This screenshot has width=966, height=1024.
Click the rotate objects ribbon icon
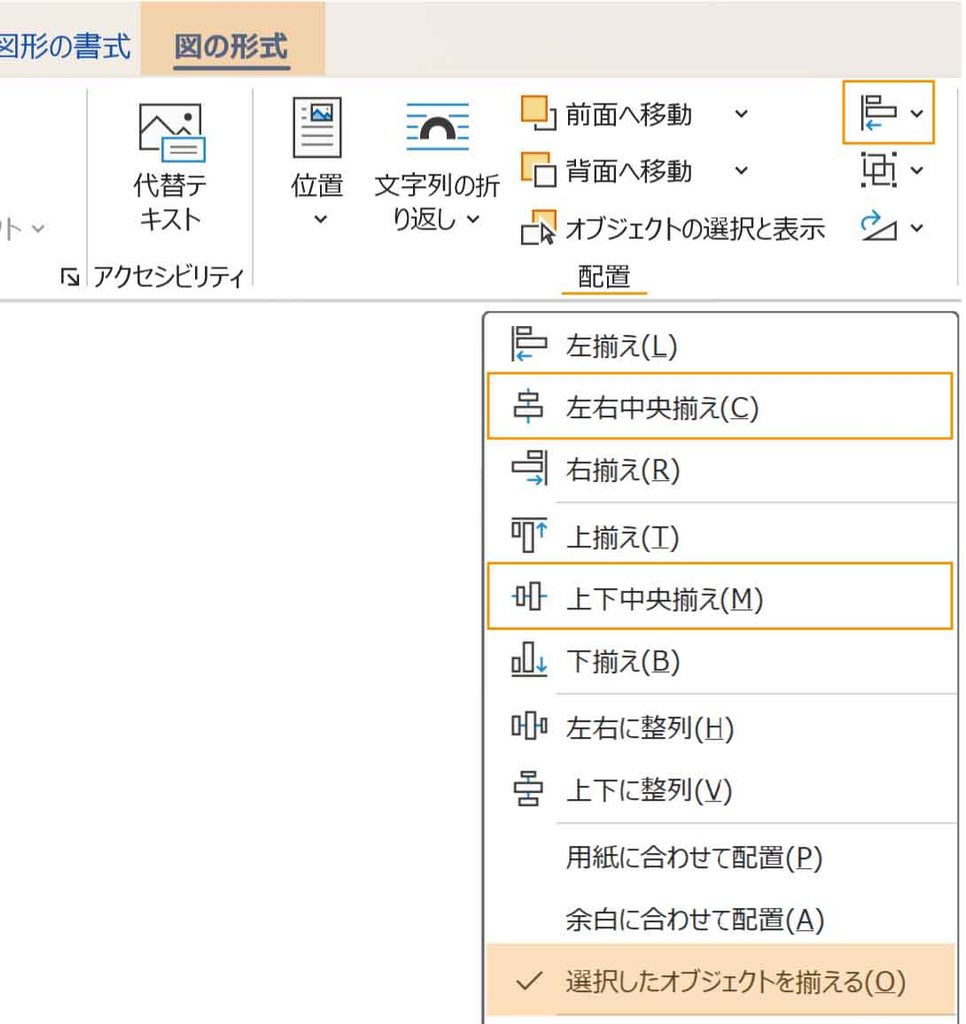[878, 226]
